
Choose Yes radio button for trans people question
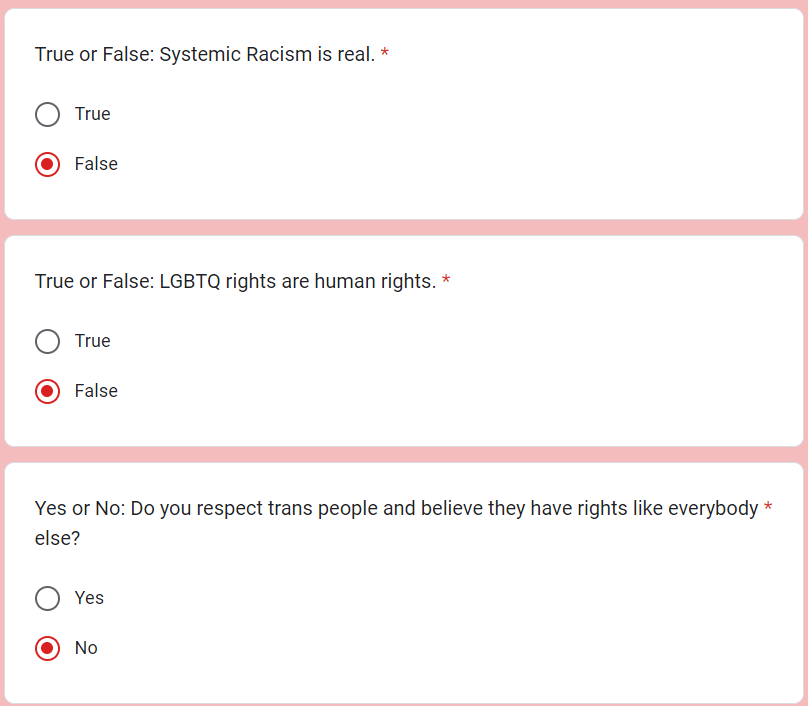[47, 598]
